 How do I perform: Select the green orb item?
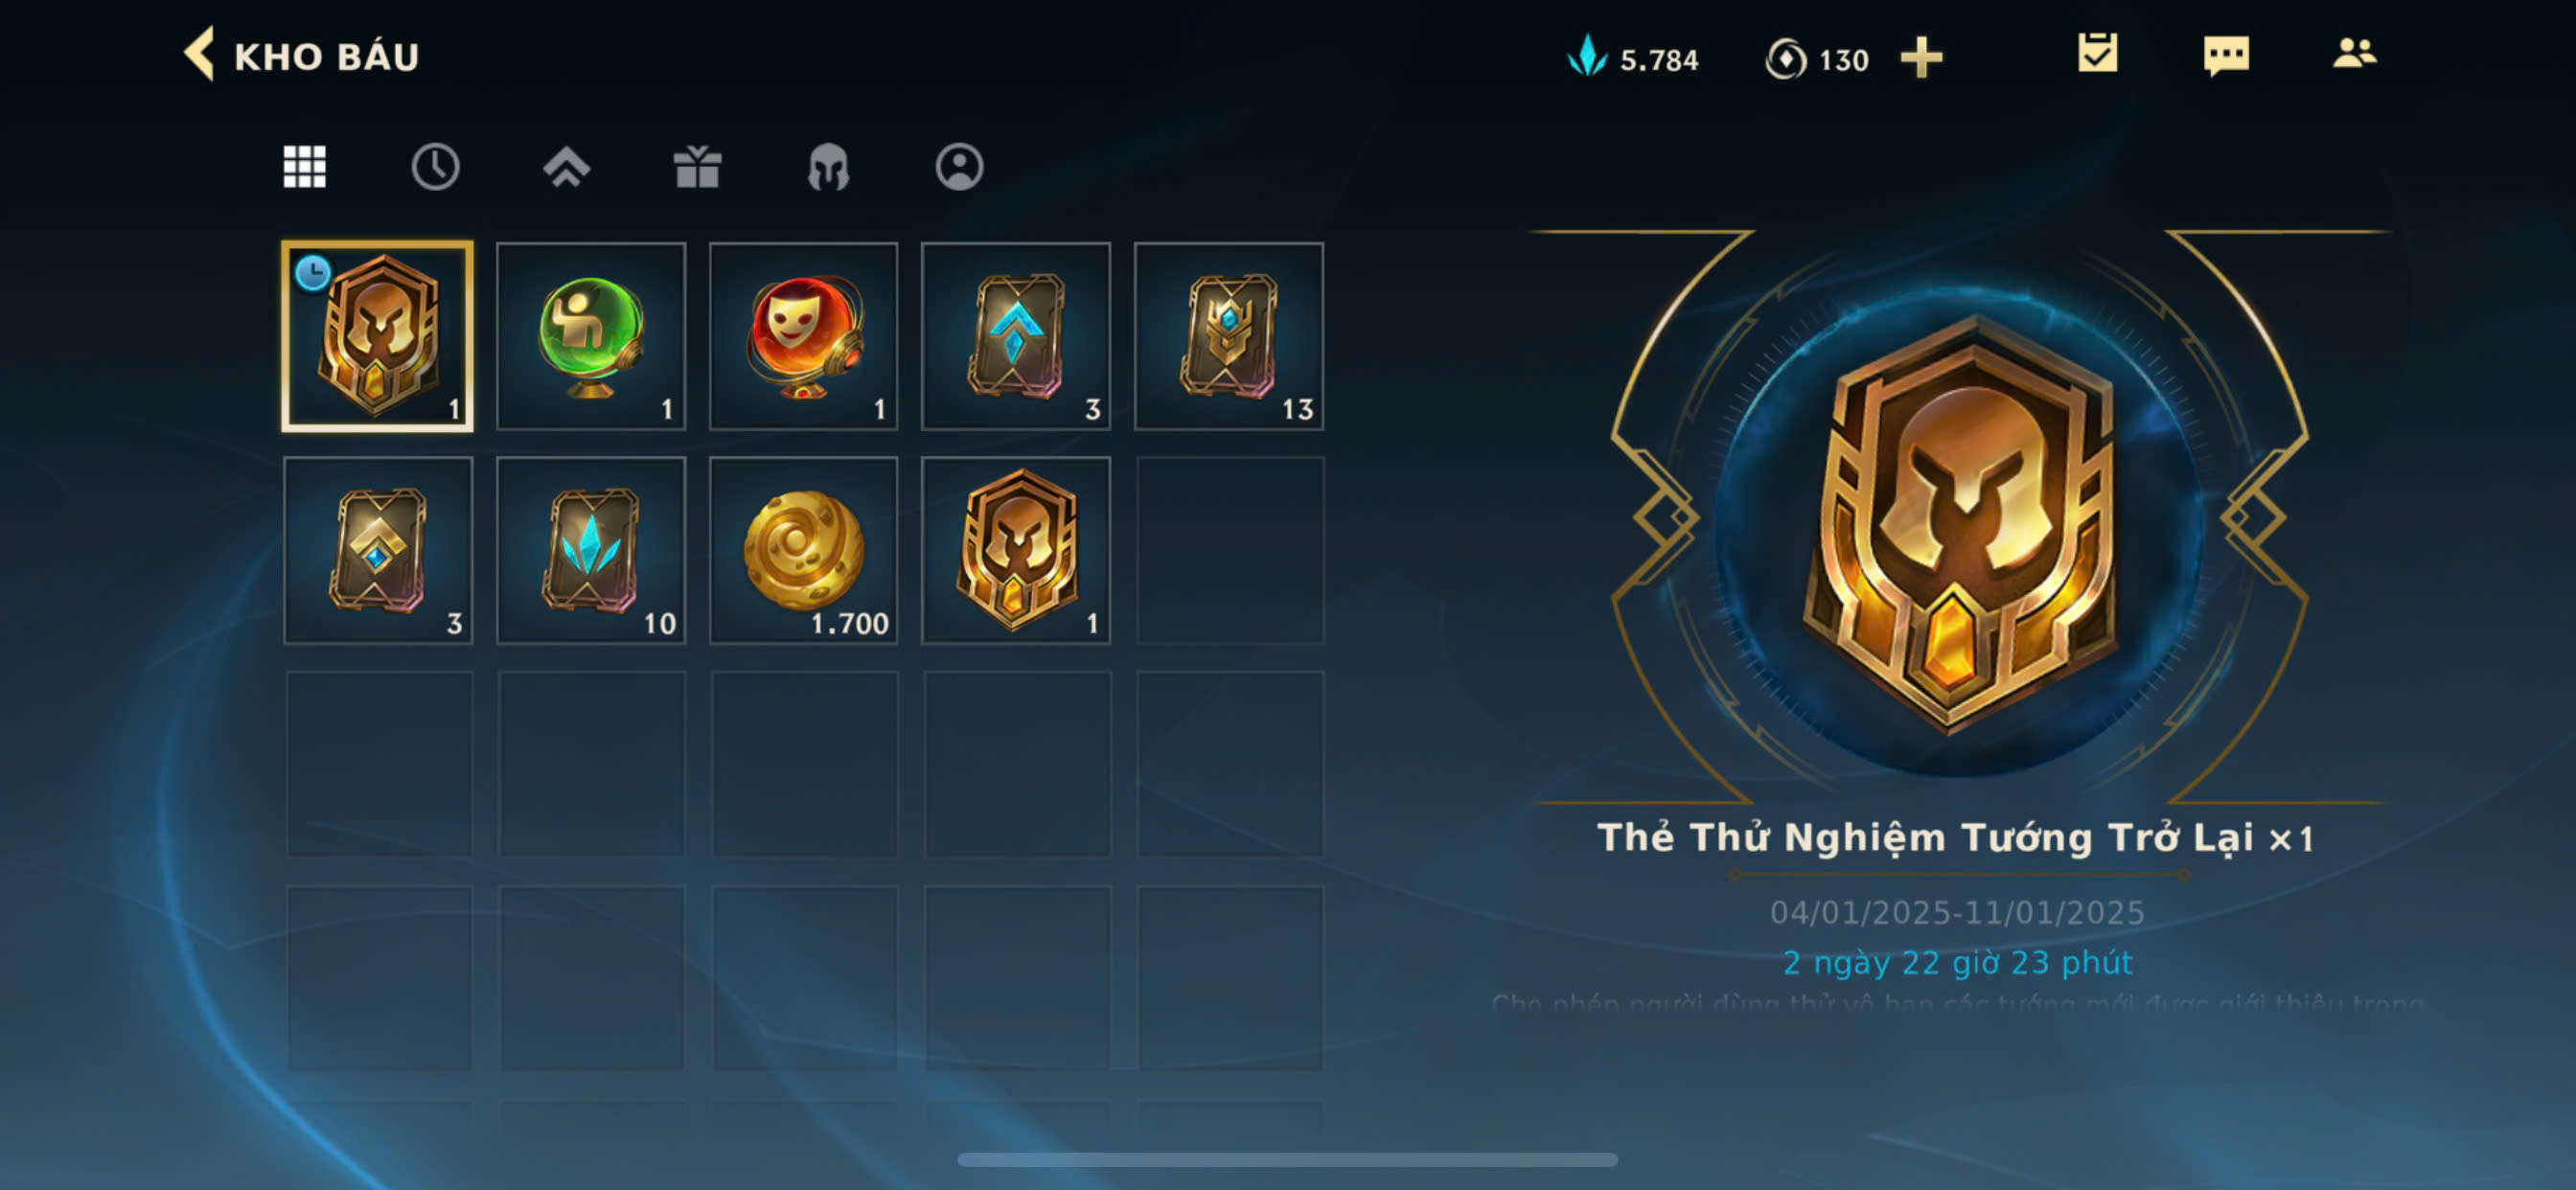[x=591, y=337]
